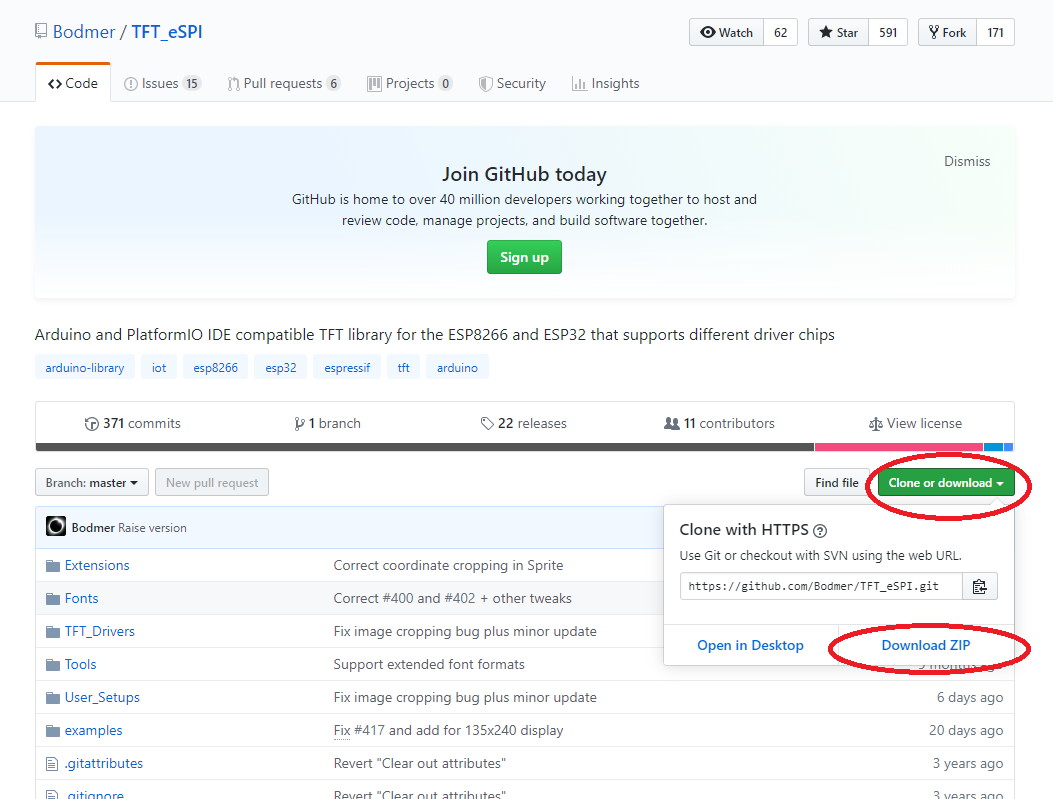This screenshot has height=799, width=1053.
Task: Open the examples folder link
Action: click(93, 731)
